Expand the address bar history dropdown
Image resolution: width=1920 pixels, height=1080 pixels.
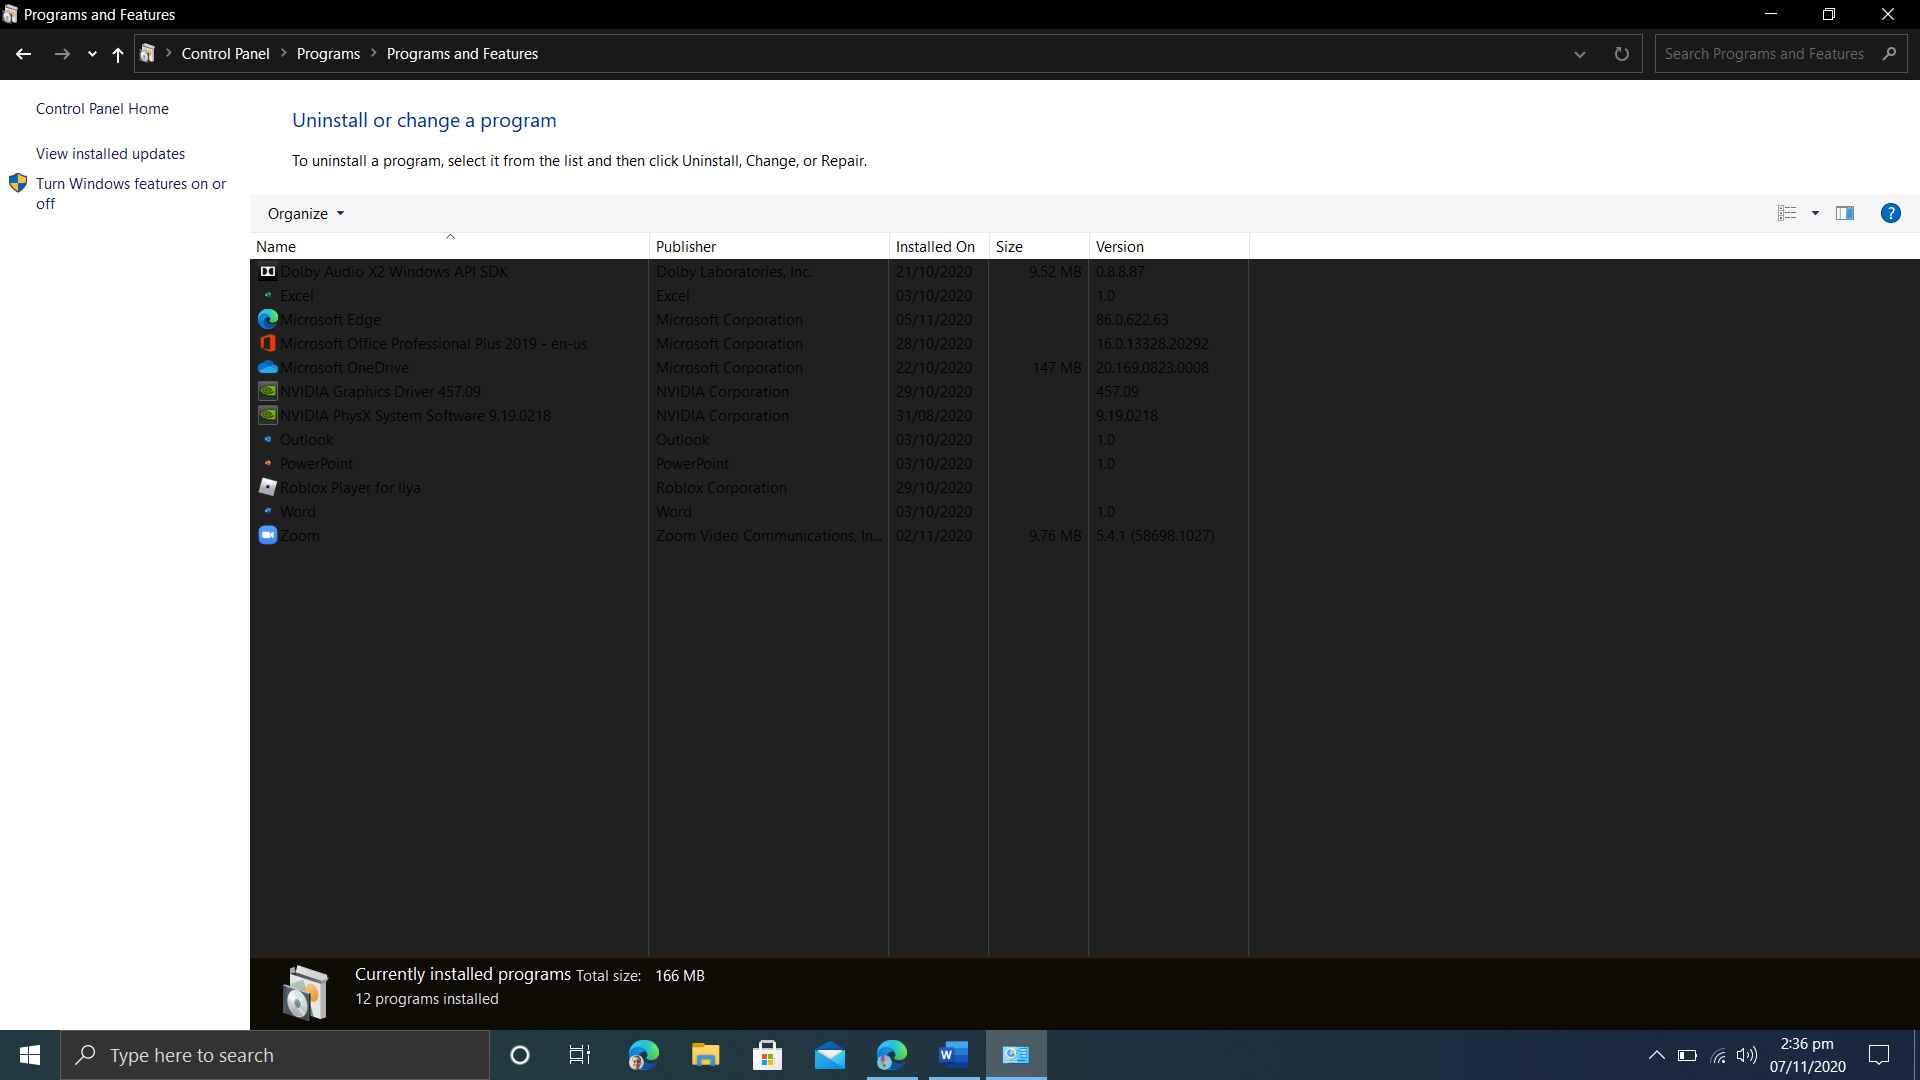tap(1580, 54)
